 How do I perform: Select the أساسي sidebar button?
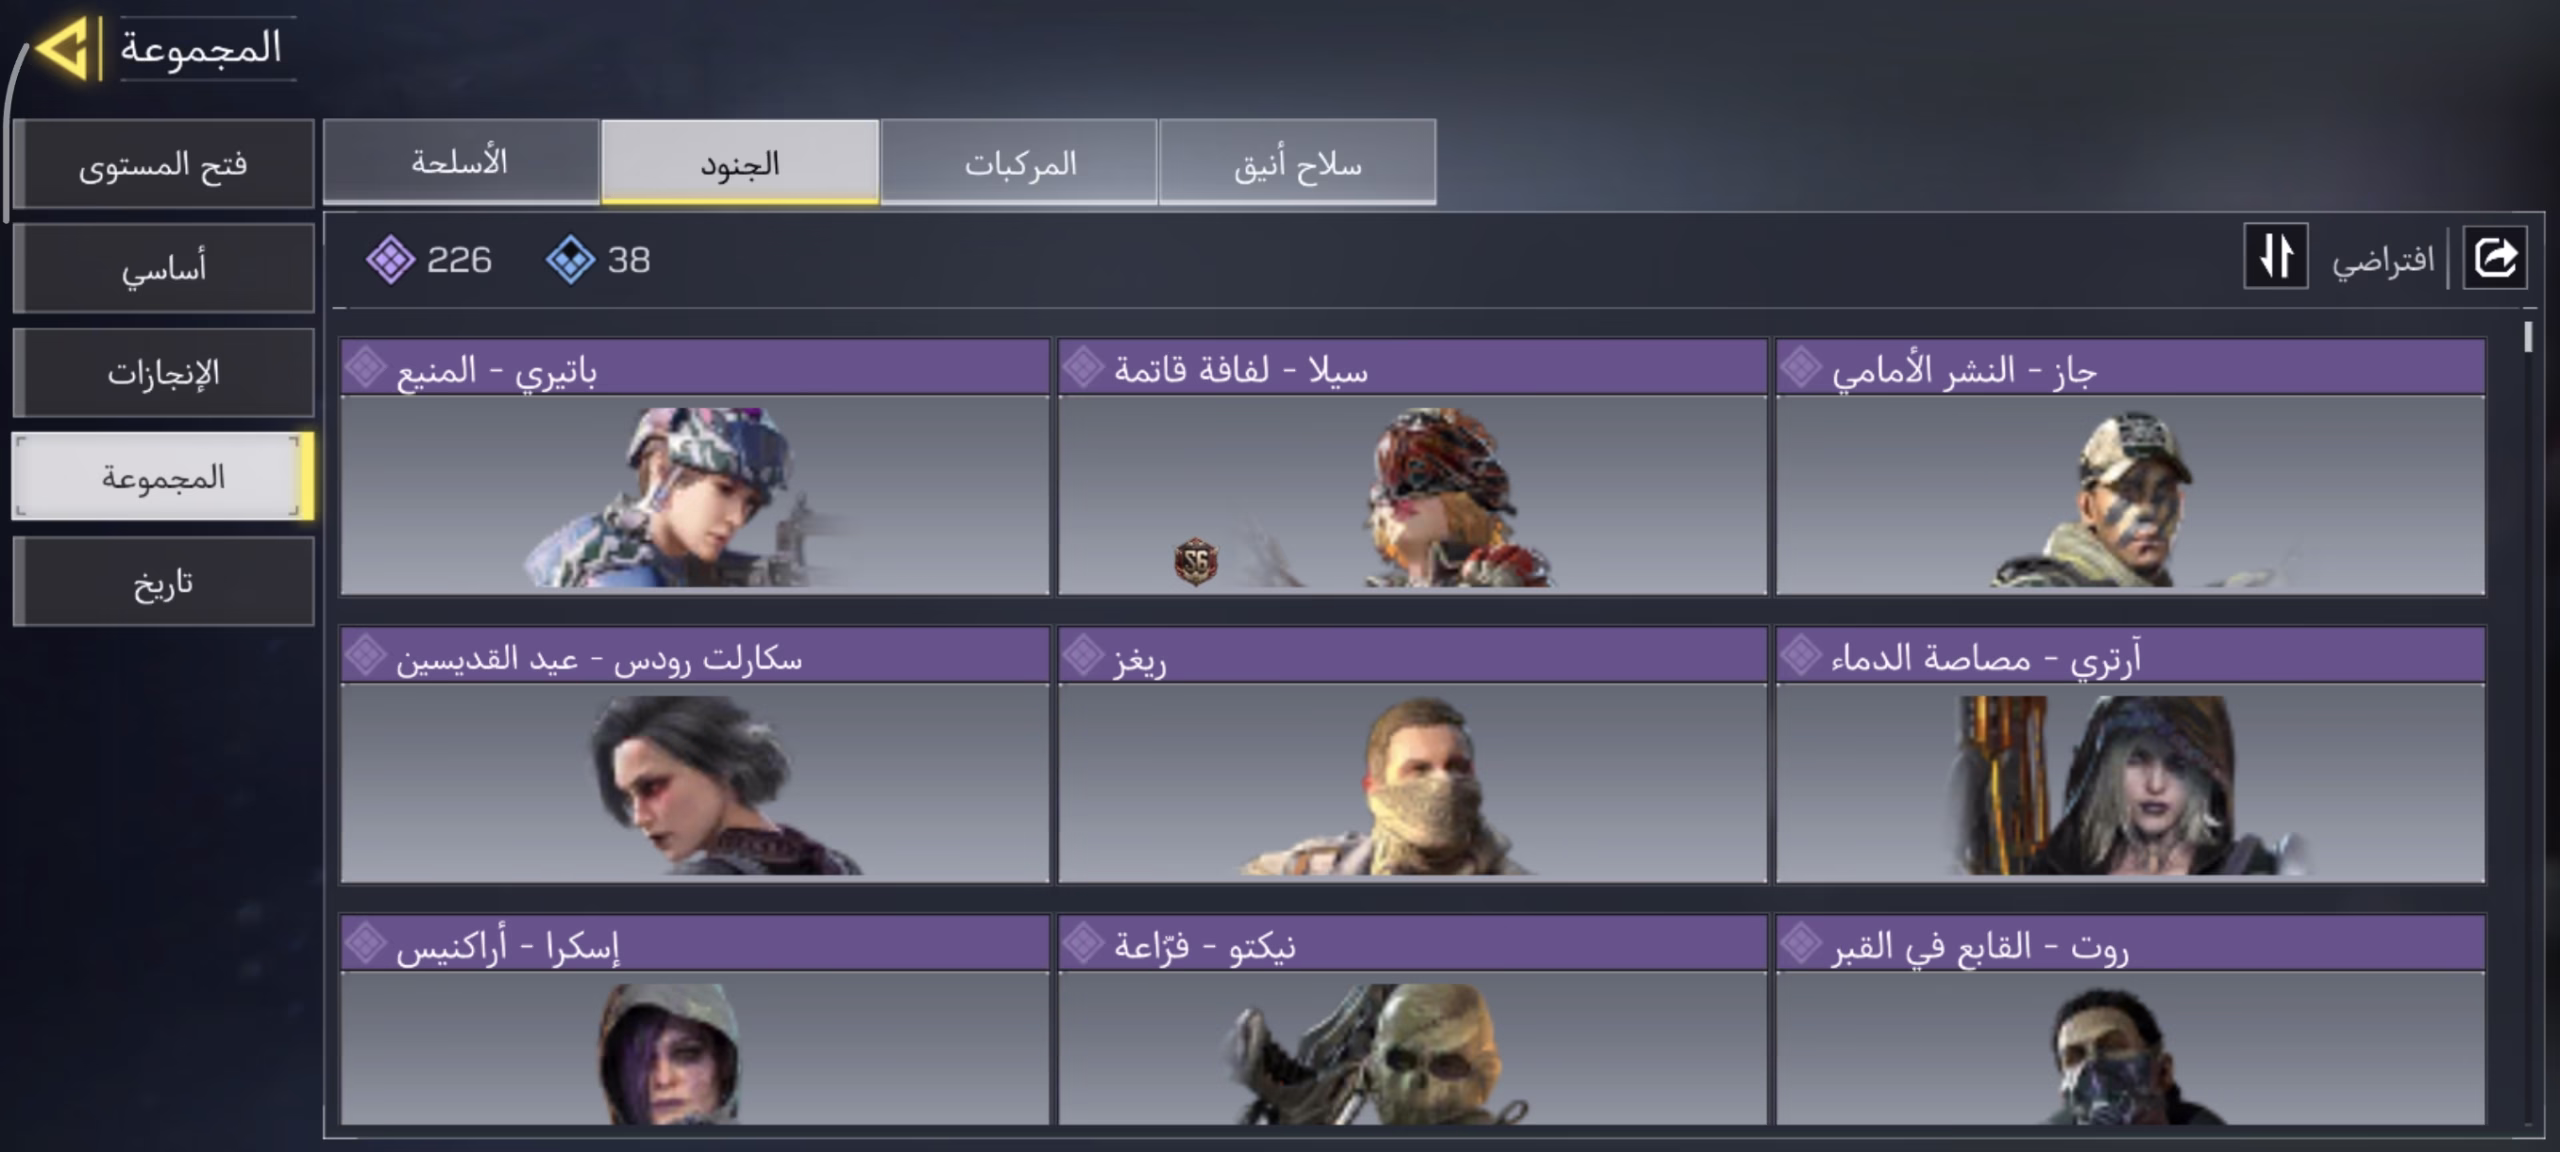(163, 268)
